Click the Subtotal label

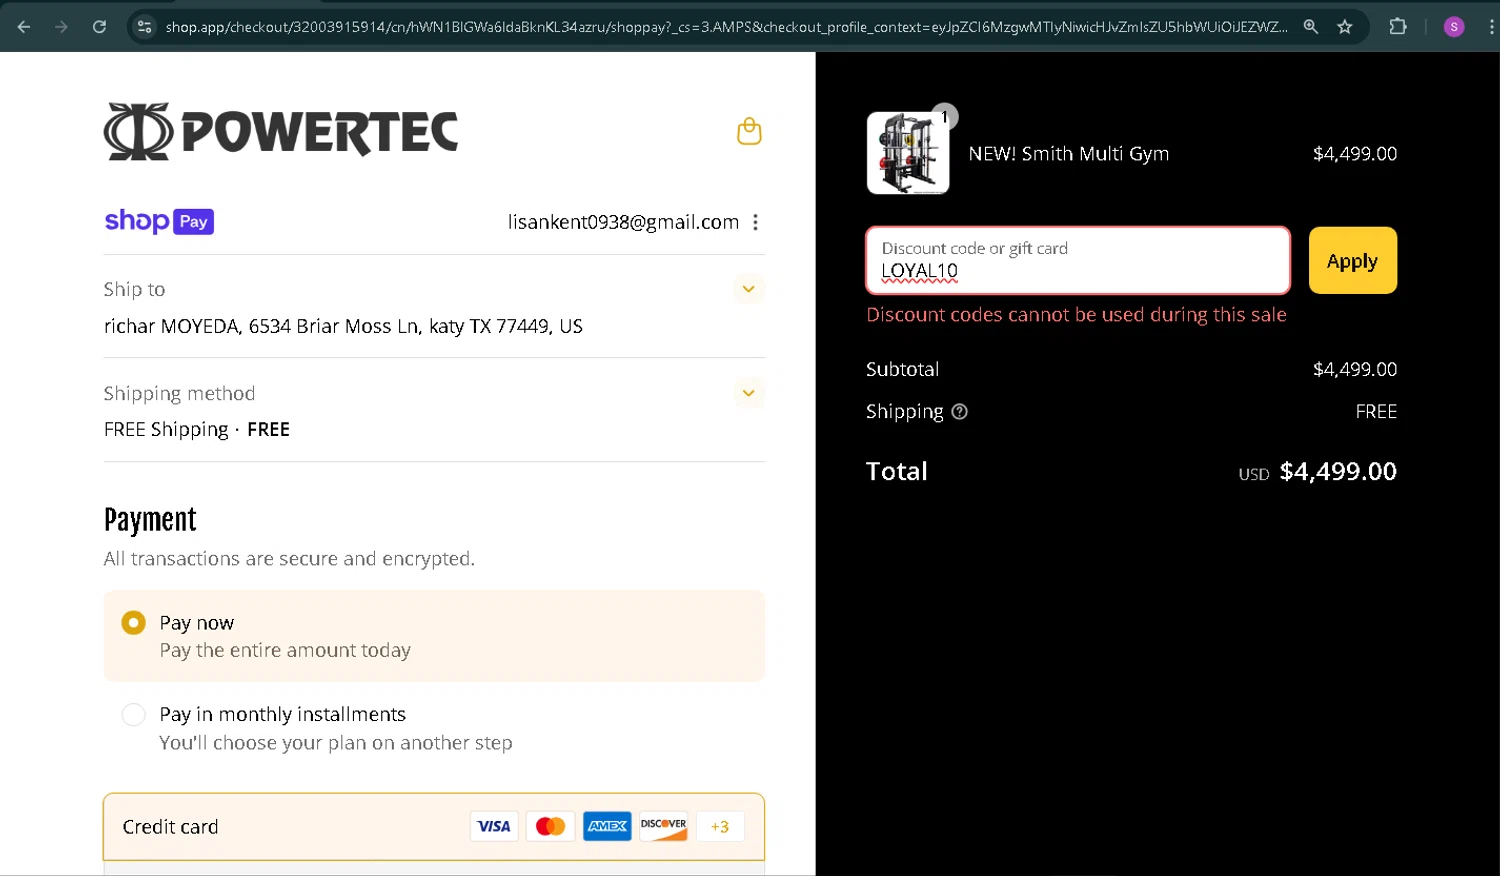902,369
